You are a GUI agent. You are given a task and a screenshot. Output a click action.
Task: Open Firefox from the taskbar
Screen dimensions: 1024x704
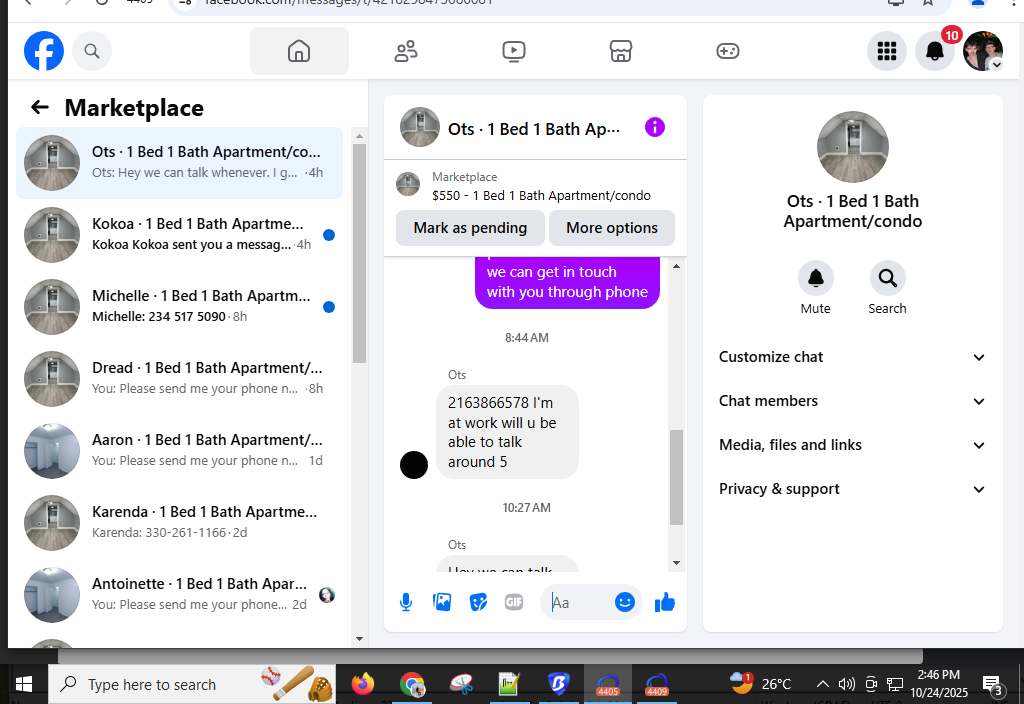coord(362,684)
